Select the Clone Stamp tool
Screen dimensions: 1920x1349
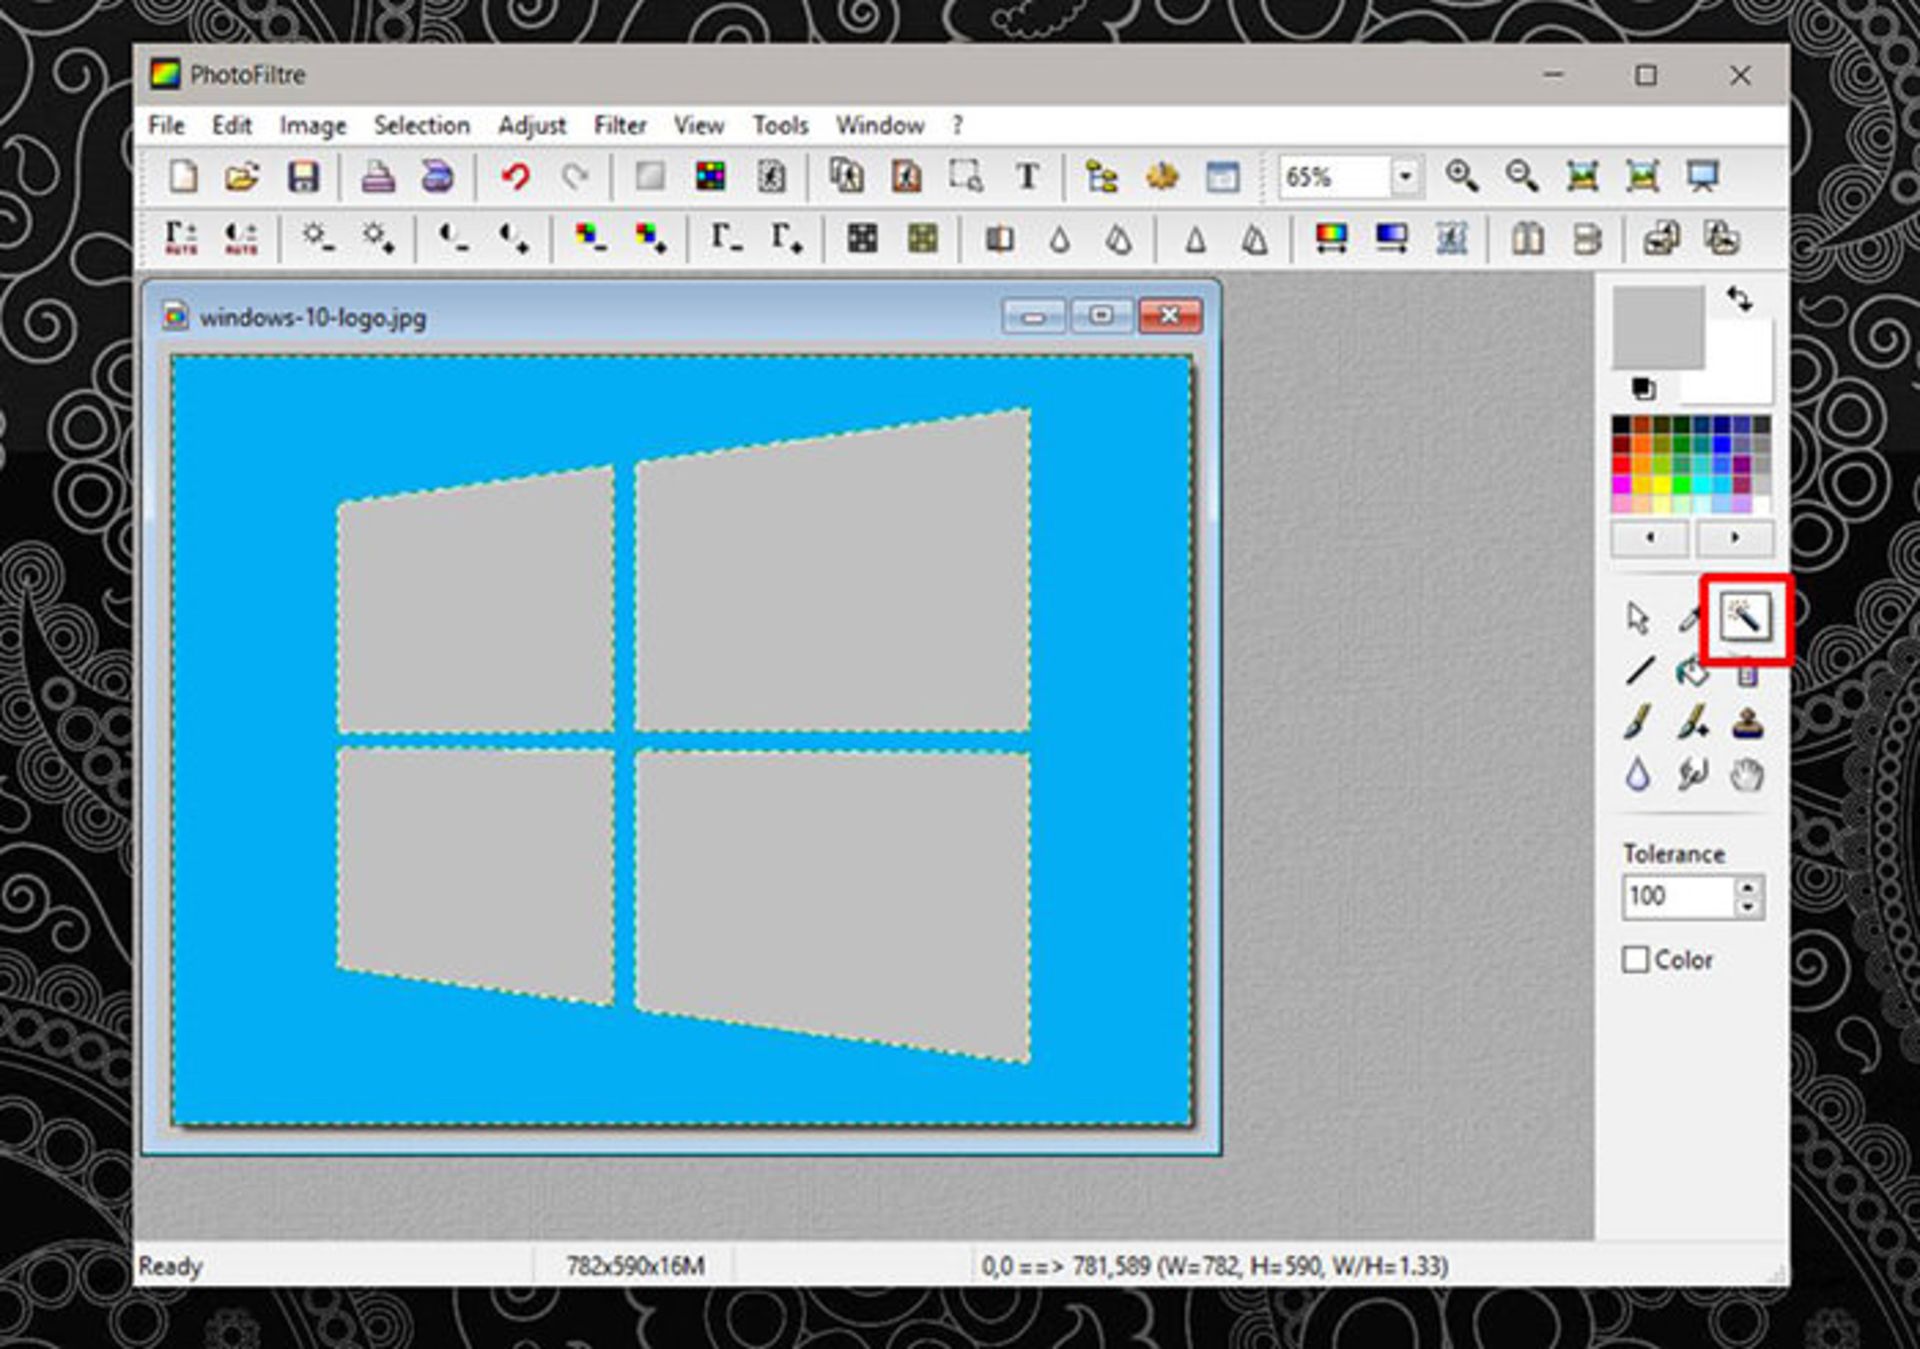(1747, 722)
